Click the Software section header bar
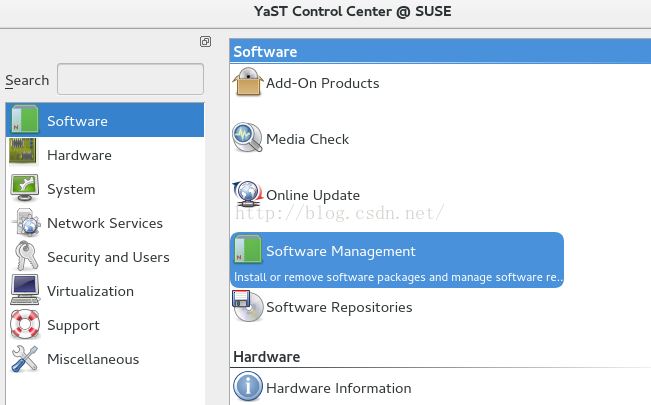Viewport: 651px width, 405px height. point(440,51)
